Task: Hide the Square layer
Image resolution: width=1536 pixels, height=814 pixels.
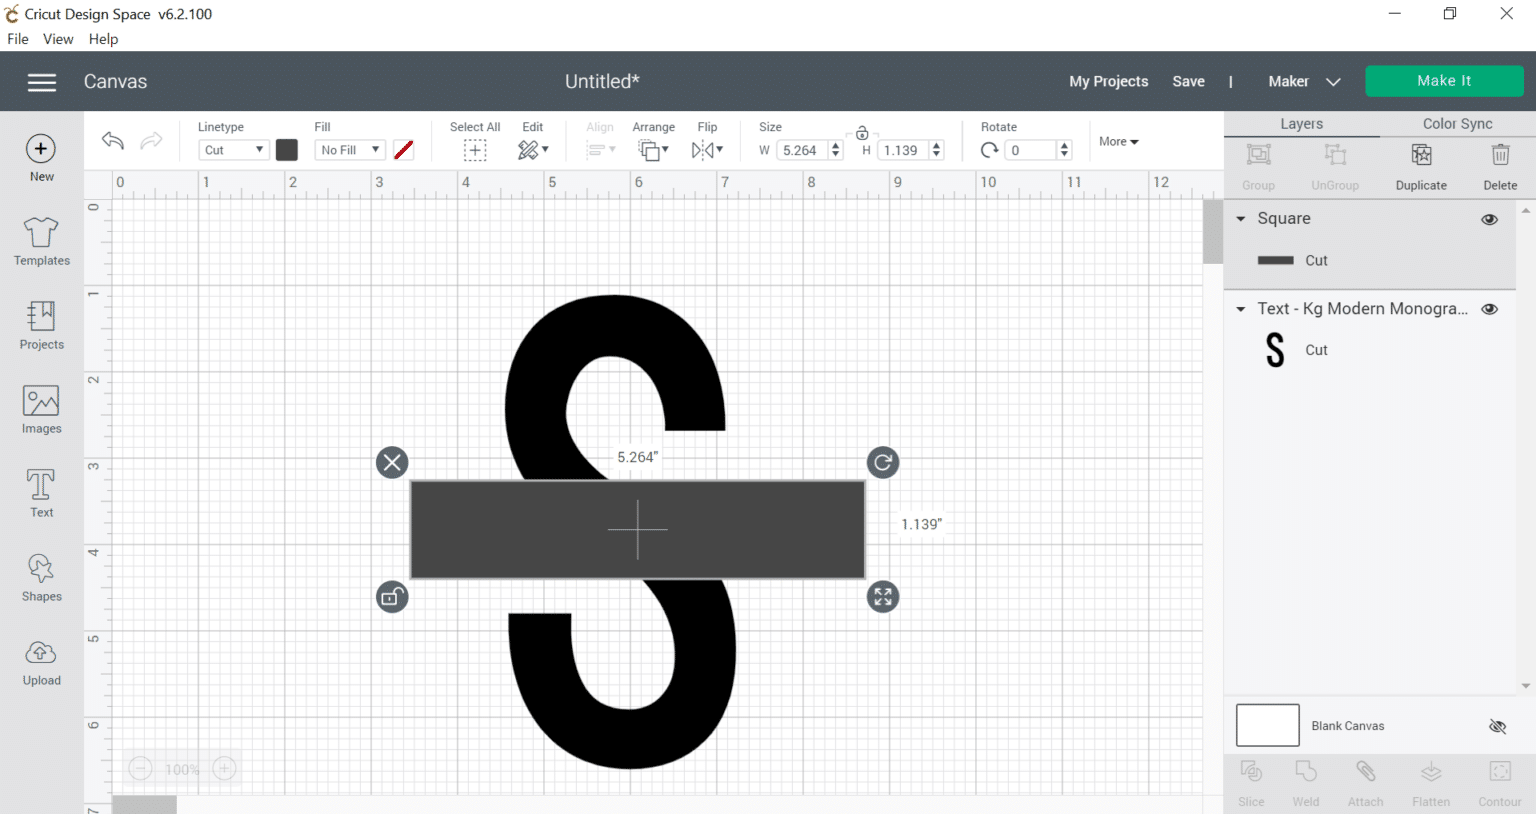Action: click(x=1489, y=219)
